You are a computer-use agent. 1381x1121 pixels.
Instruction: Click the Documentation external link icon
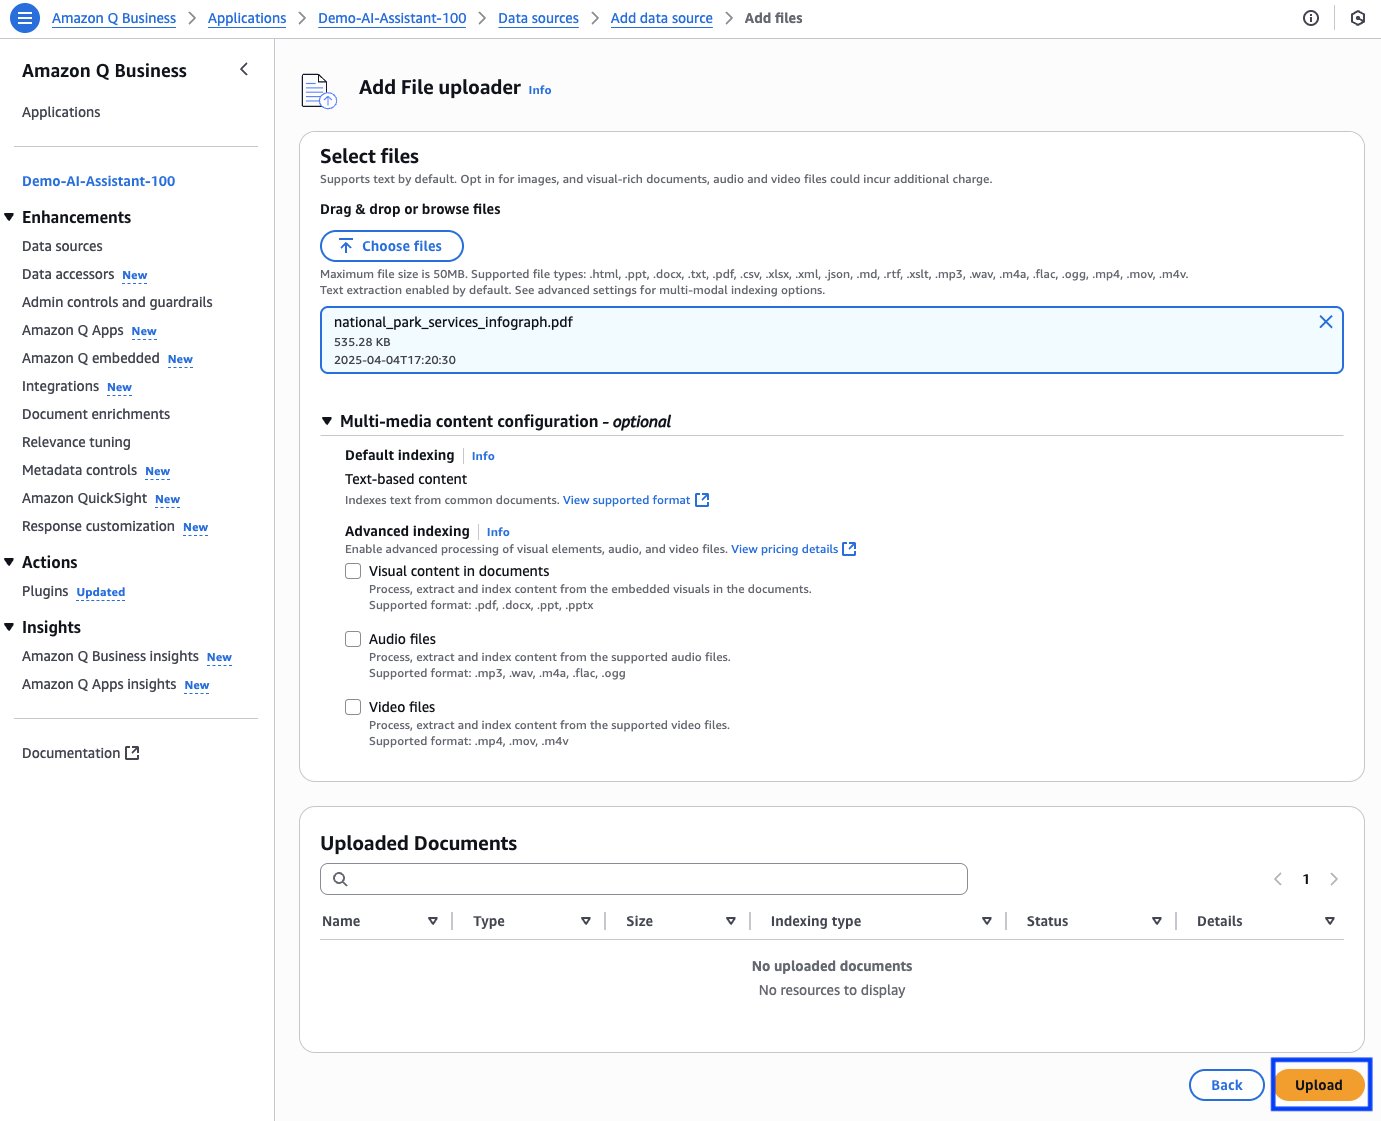point(132,753)
